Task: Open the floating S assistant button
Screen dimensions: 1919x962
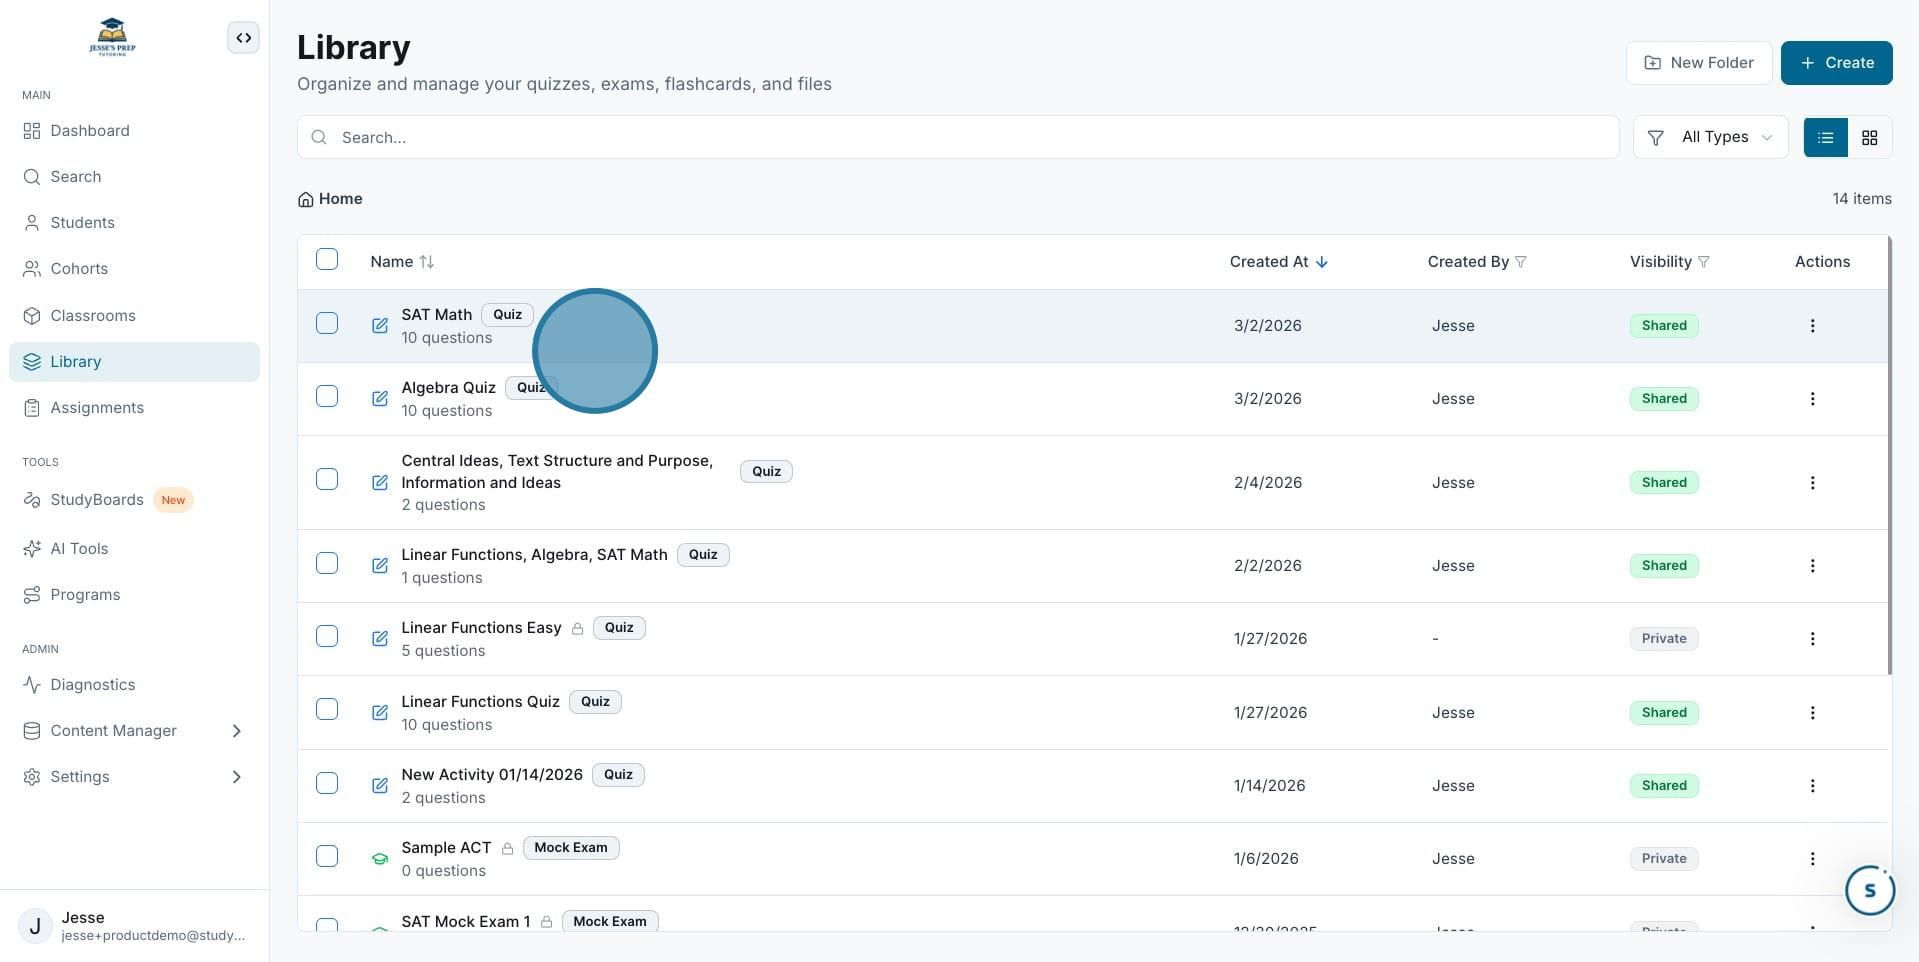Action: (x=1869, y=890)
